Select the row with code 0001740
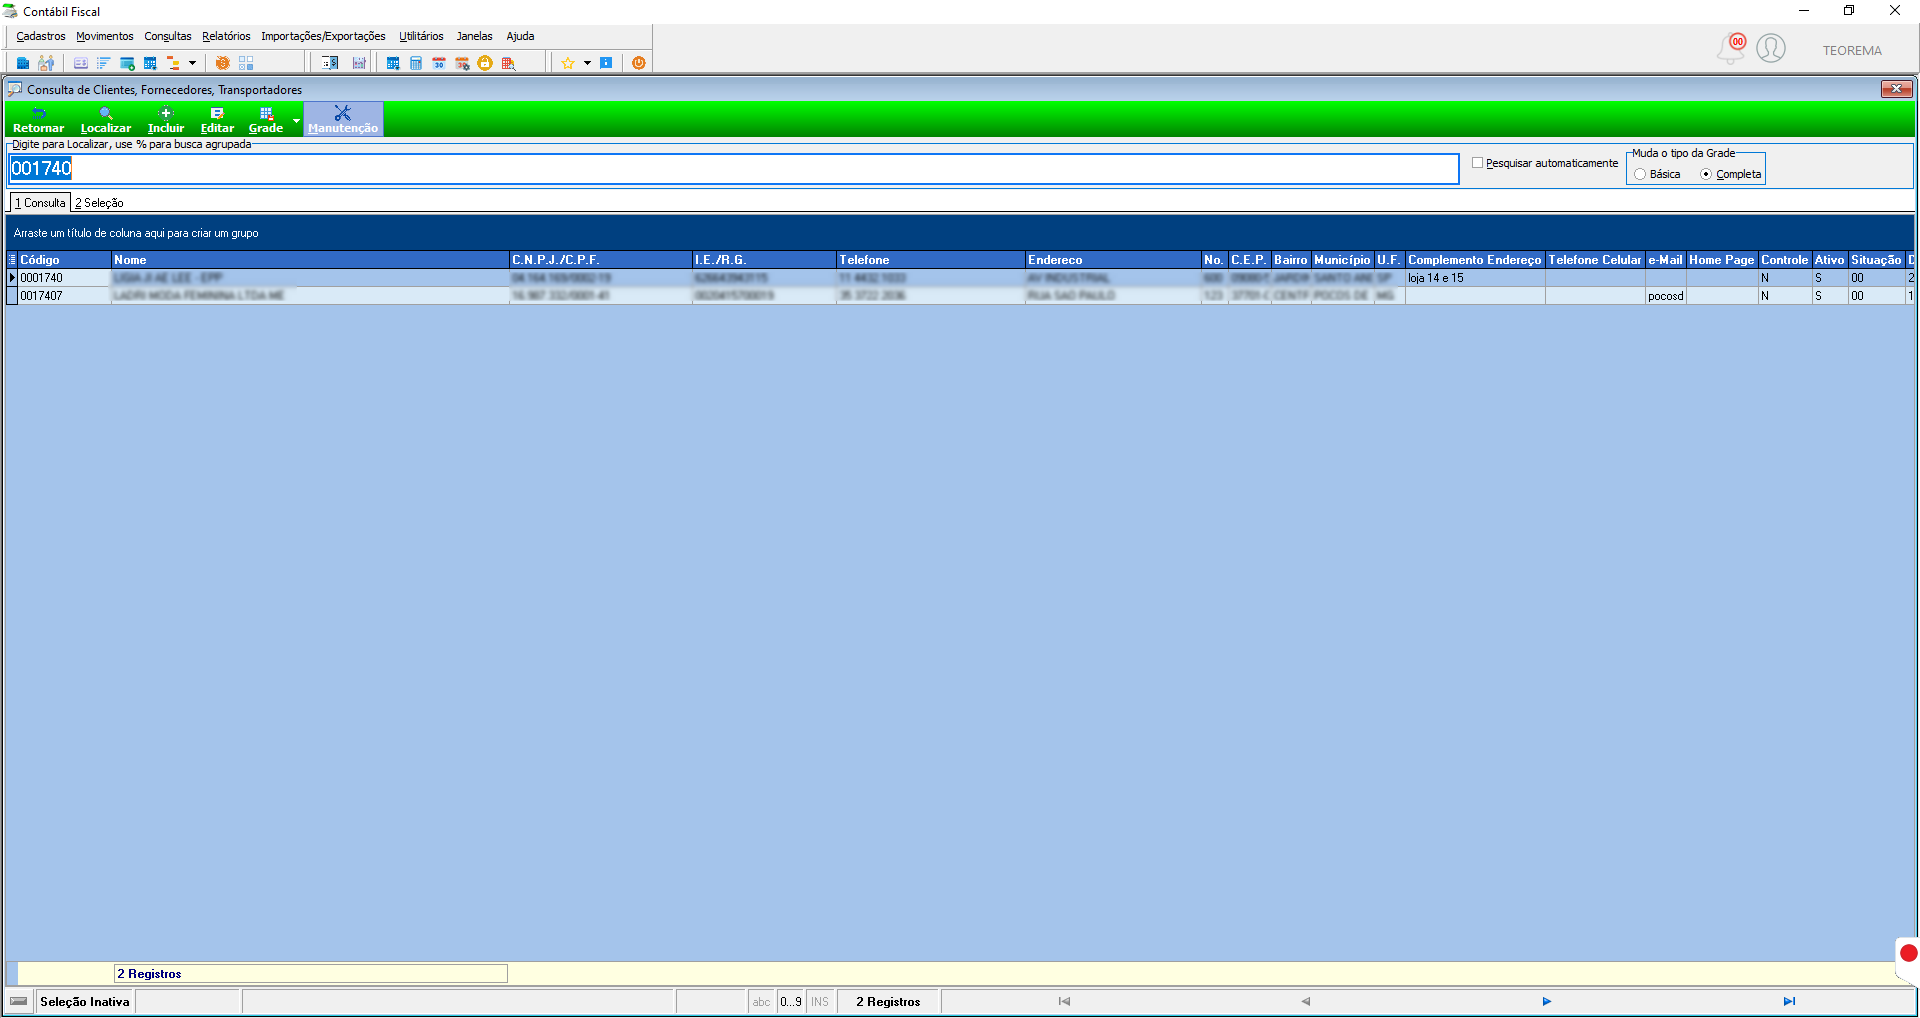This screenshot has width=1920, height=1018. click(960, 278)
